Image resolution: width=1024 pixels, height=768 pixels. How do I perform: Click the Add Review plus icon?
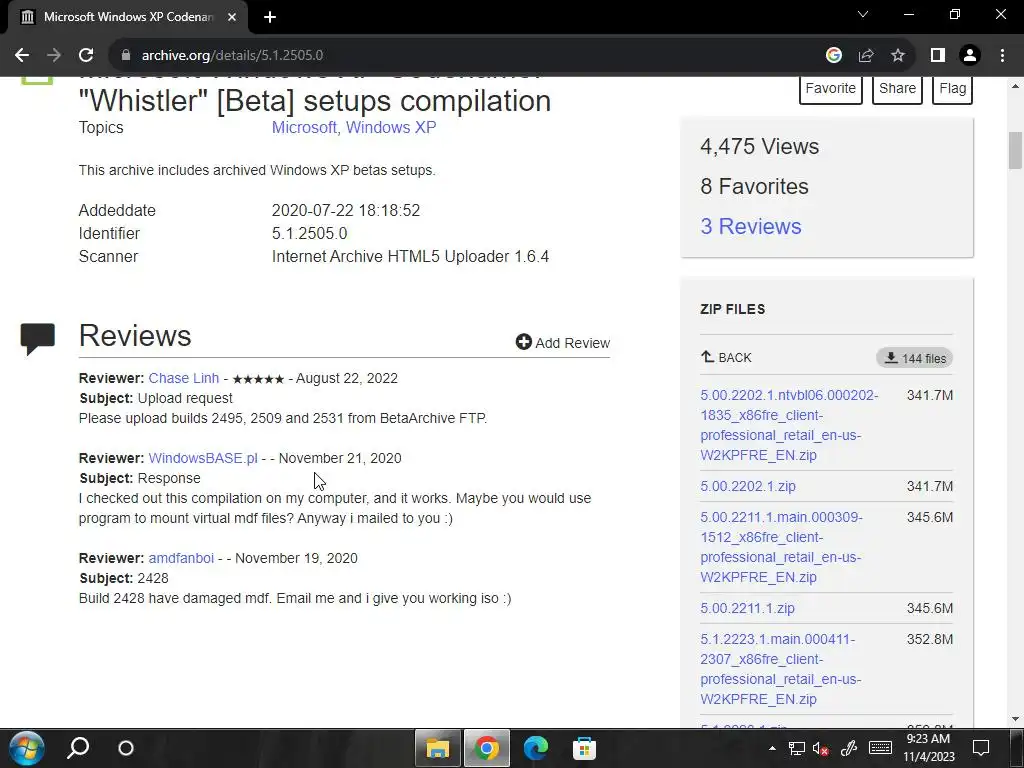pyautogui.click(x=523, y=342)
